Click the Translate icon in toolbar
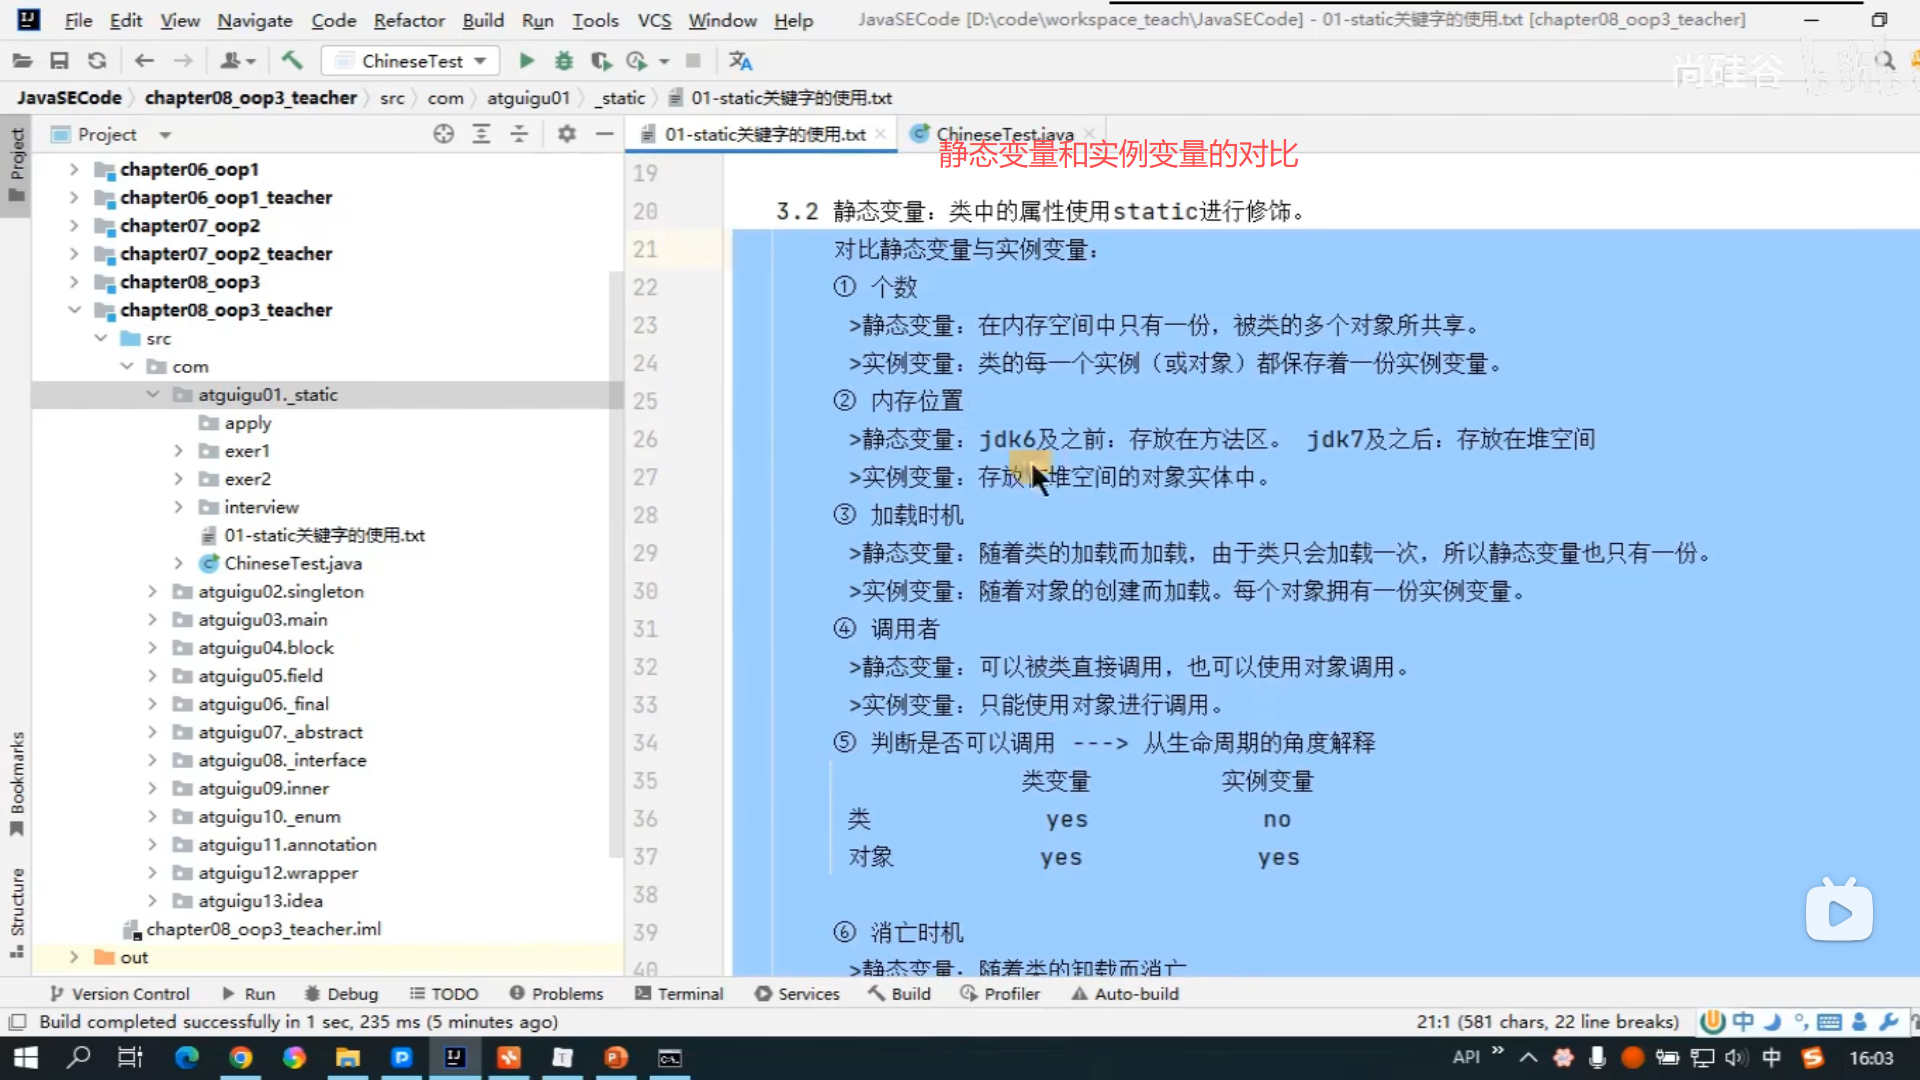1920x1080 pixels. click(740, 61)
